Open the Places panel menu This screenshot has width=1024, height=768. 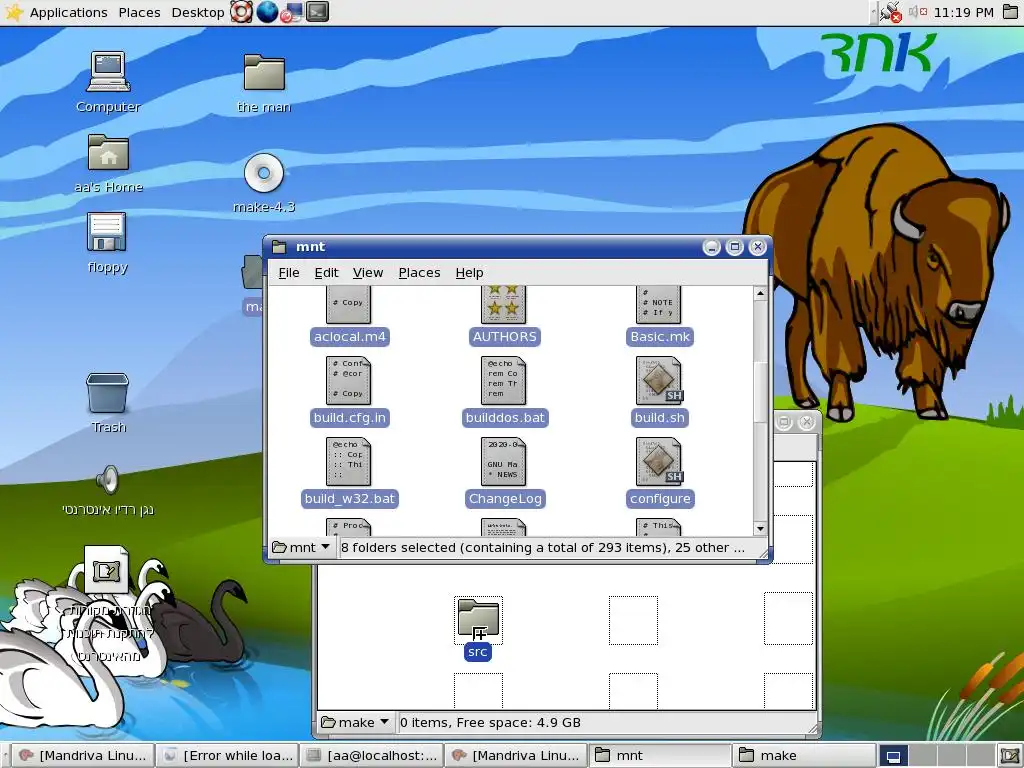tap(139, 12)
